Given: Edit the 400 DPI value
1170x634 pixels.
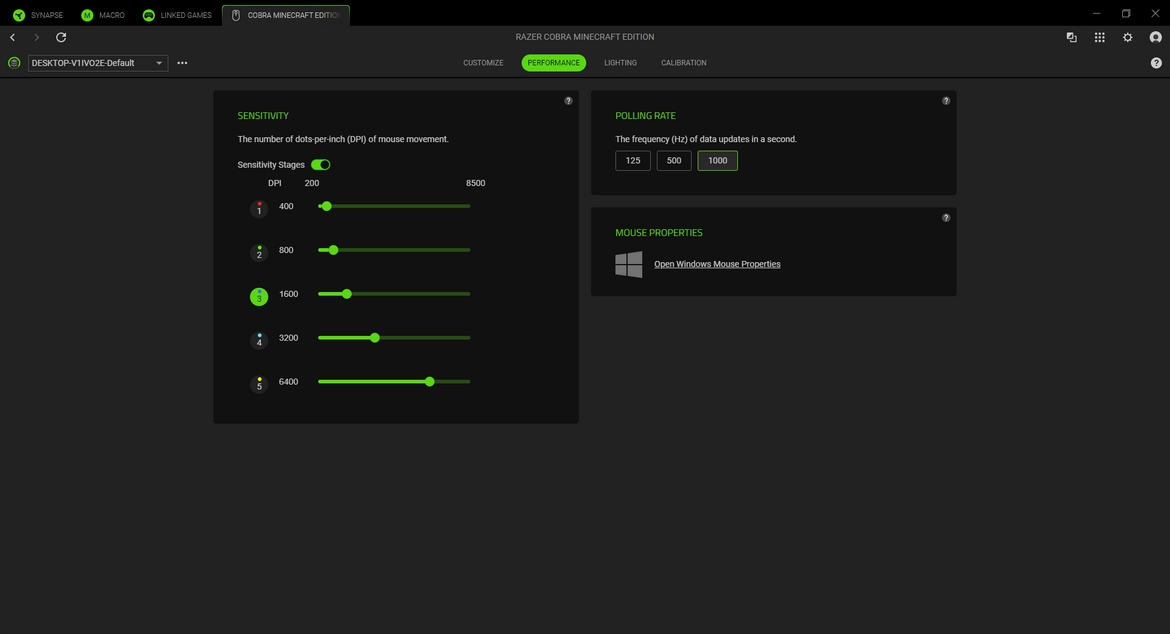Looking at the screenshot, I should pyautogui.click(x=286, y=206).
